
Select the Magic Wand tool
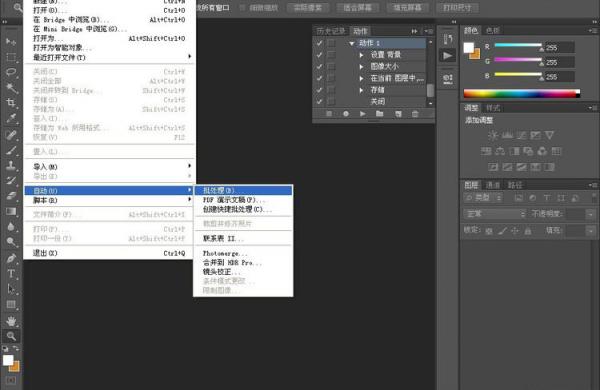coord(11,88)
